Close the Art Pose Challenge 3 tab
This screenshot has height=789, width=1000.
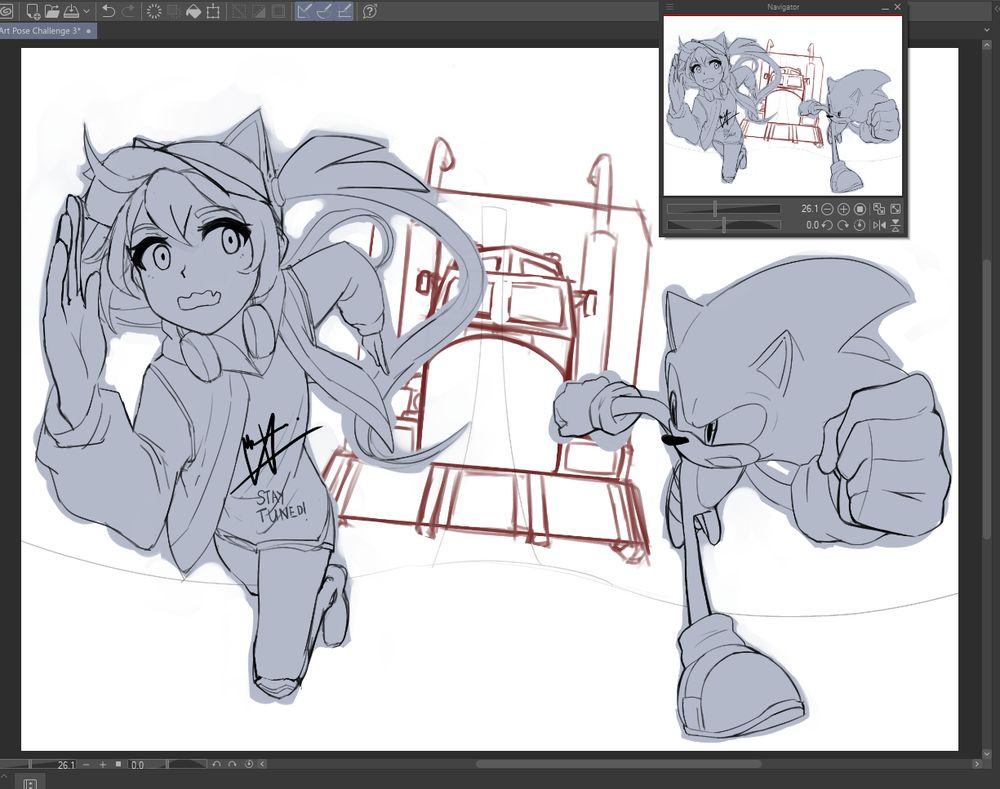click(88, 31)
